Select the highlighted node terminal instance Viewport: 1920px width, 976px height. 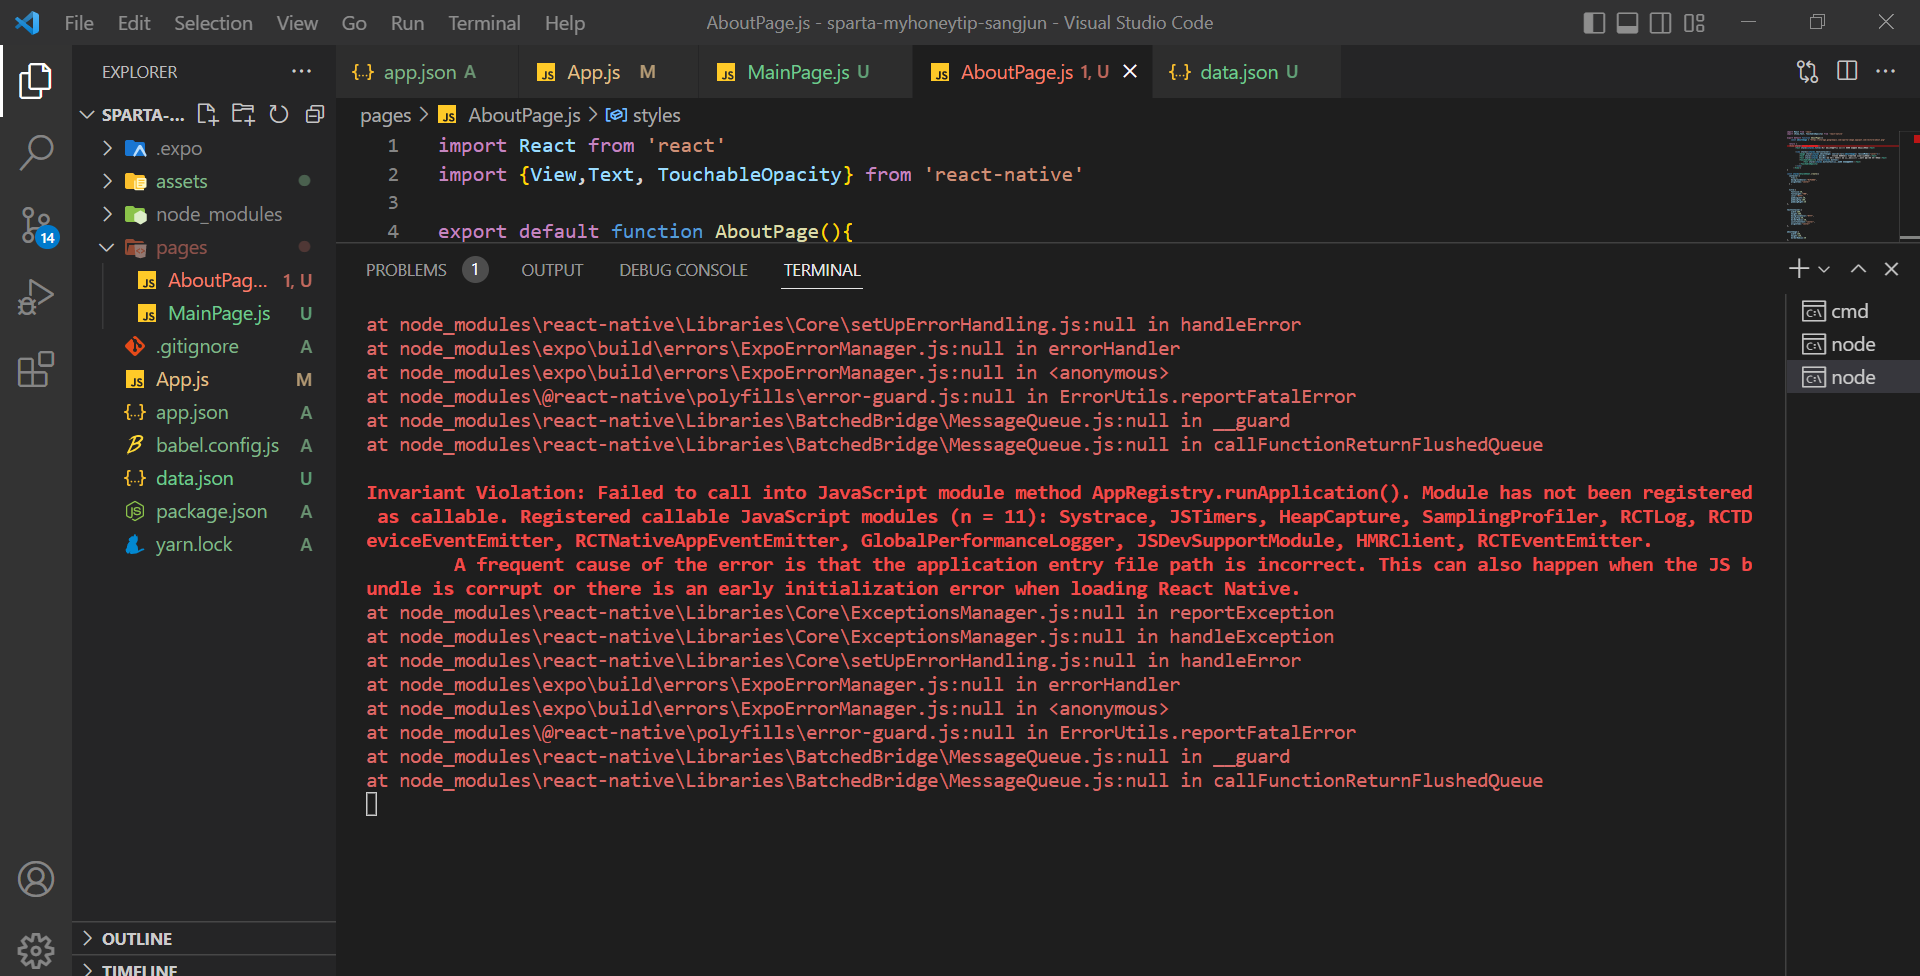(1852, 377)
